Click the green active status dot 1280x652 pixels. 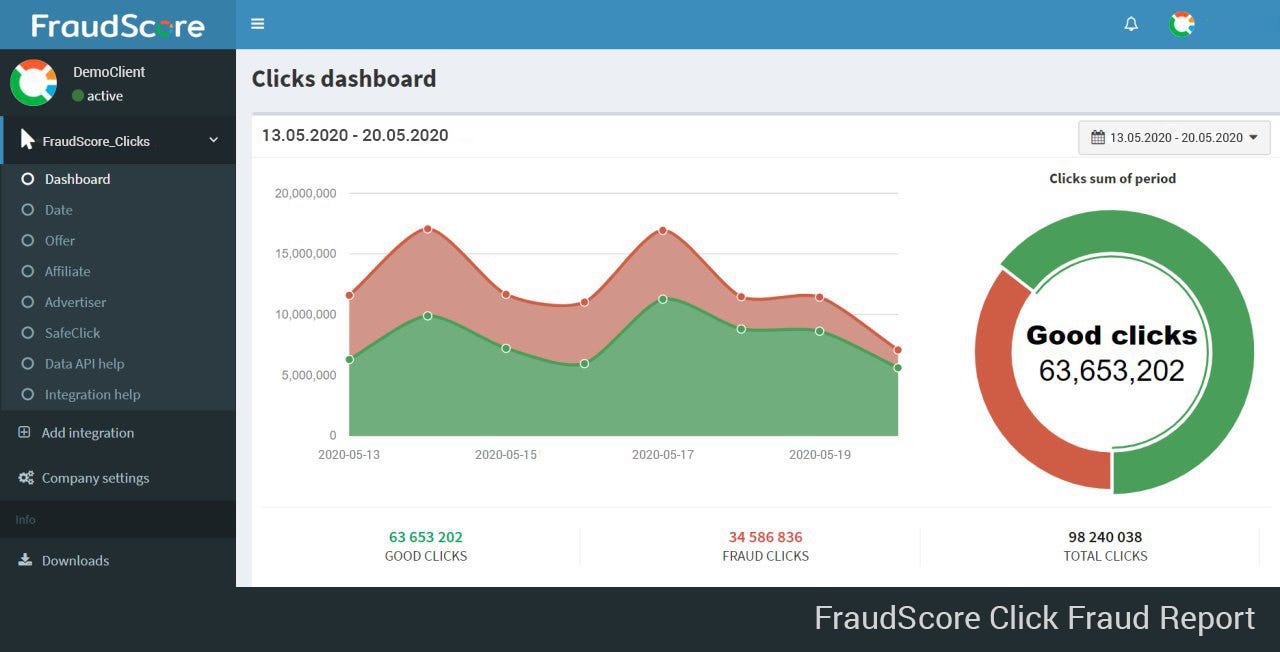point(78,96)
